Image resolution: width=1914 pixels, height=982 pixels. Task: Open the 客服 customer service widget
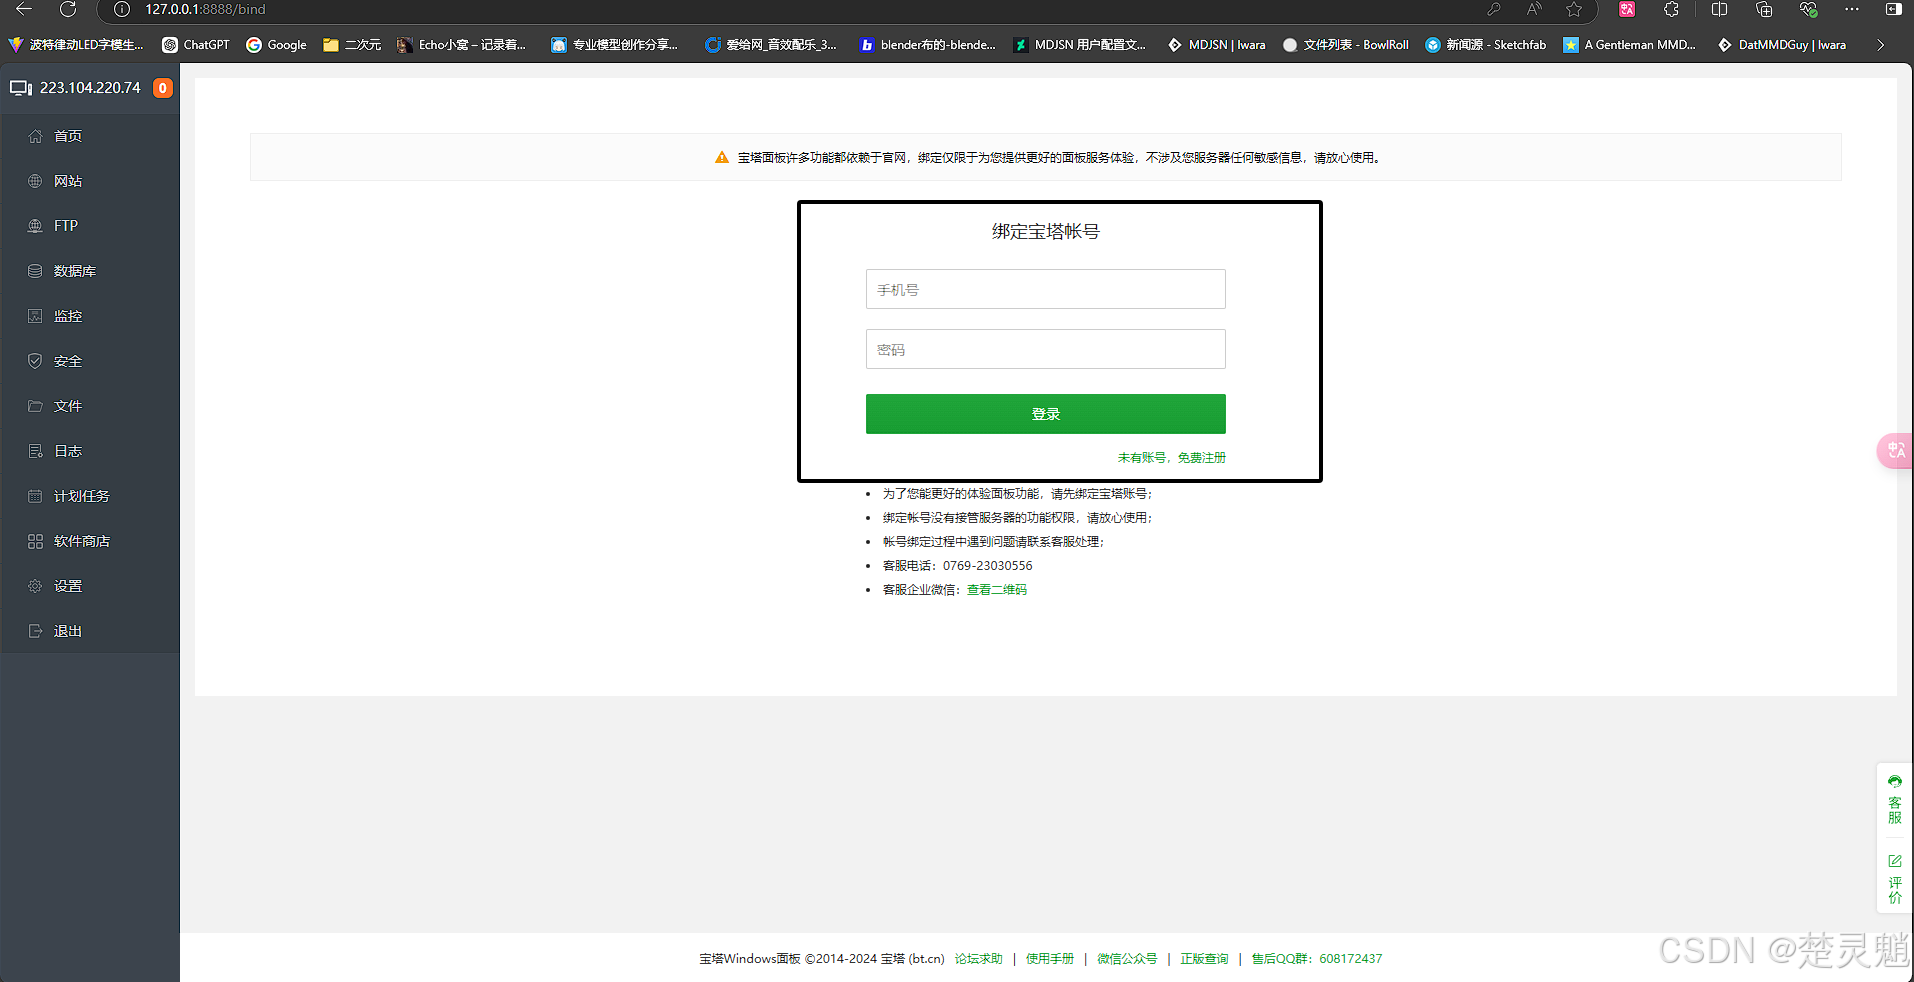coord(1895,800)
